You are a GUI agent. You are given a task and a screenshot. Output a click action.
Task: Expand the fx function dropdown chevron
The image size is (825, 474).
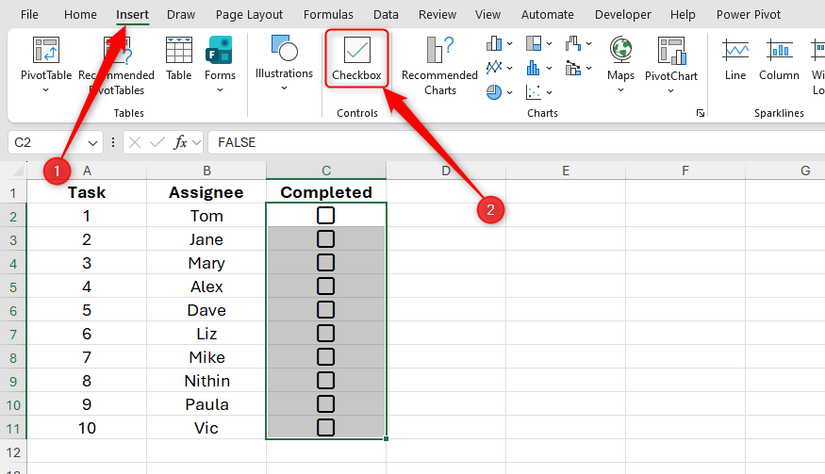click(x=196, y=142)
